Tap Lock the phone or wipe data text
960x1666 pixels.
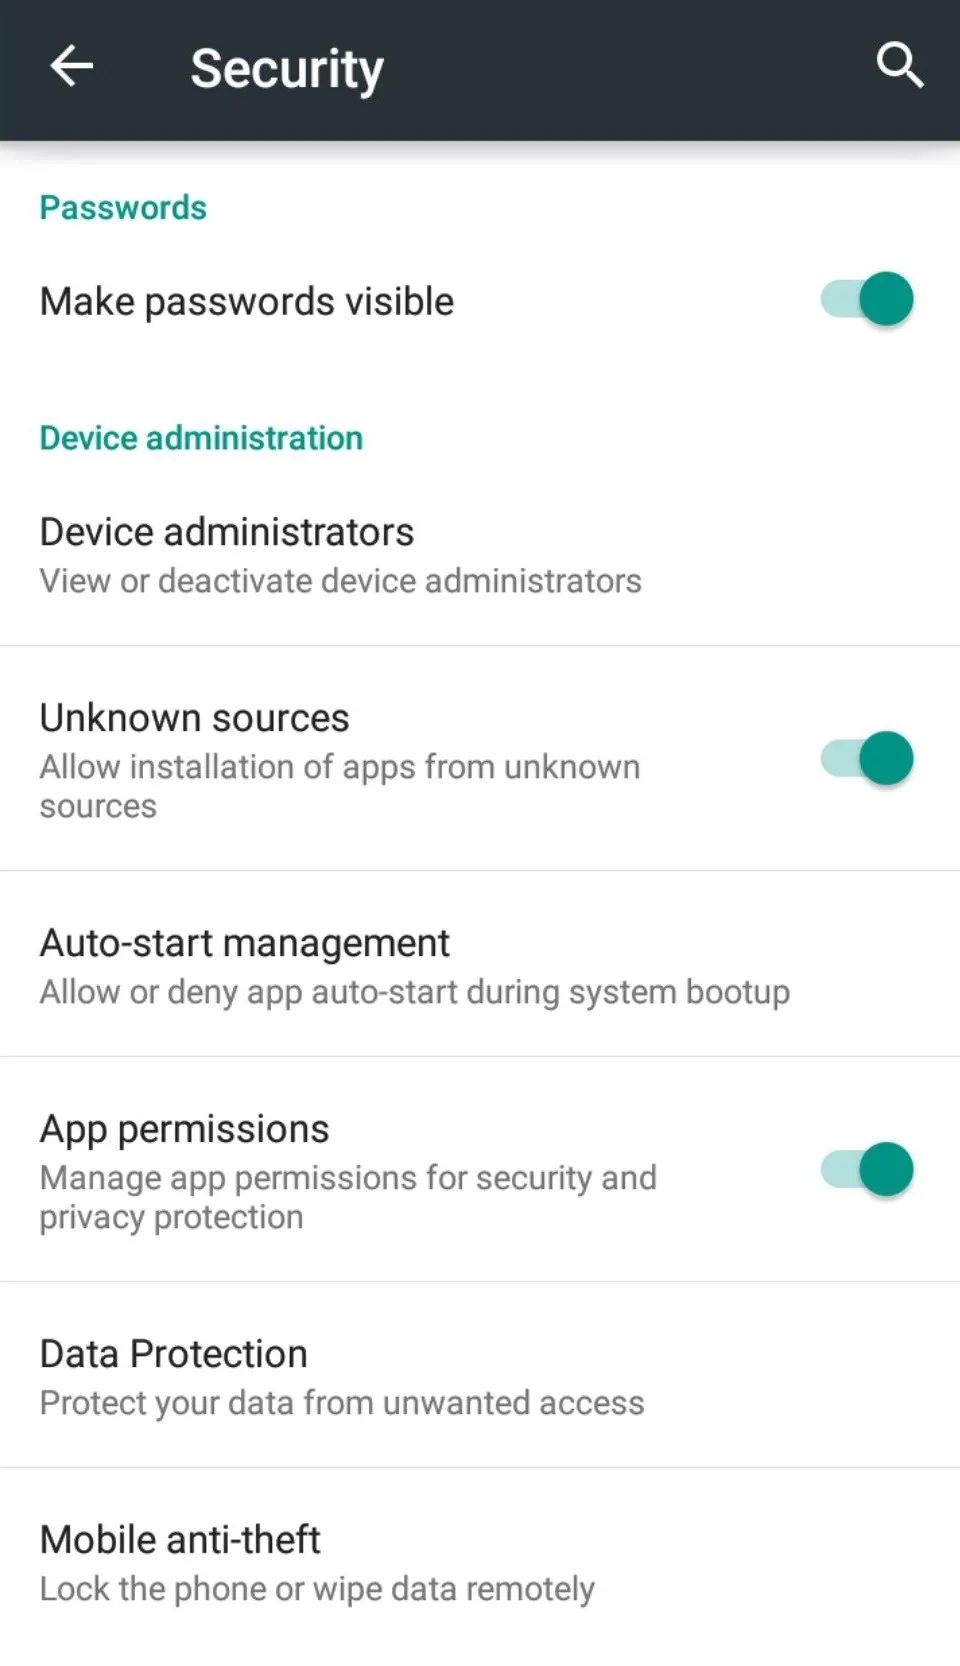(x=316, y=1588)
